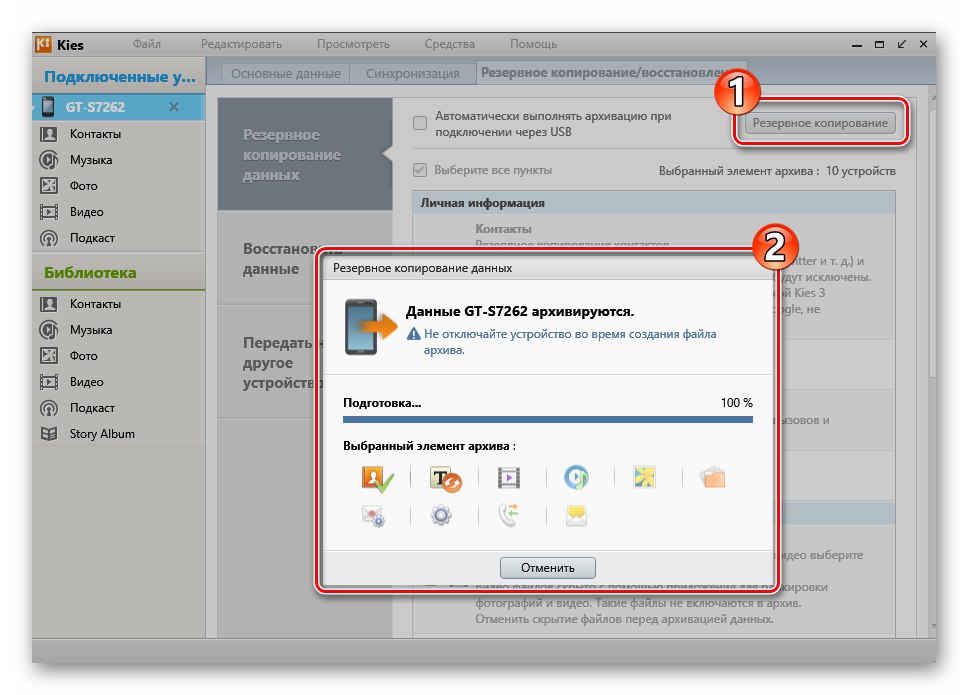Viewport: 968px width, 695px height.
Task: Click the phone with arrow icon in backup dialog
Action: pyautogui.click(x=370, y=327)
